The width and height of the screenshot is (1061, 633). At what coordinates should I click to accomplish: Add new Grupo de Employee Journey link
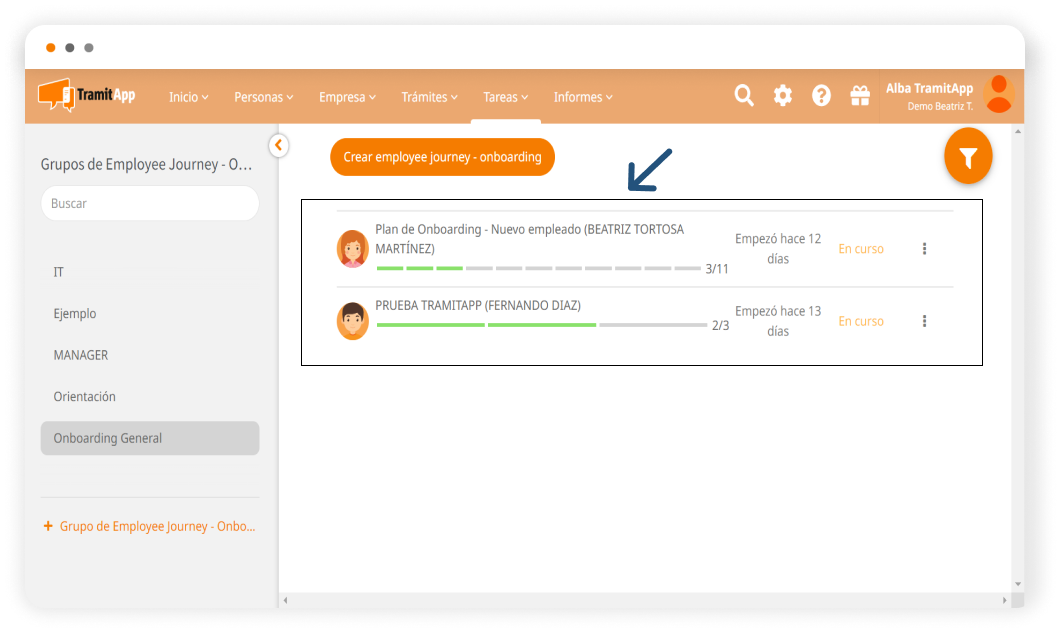point(150,526)
